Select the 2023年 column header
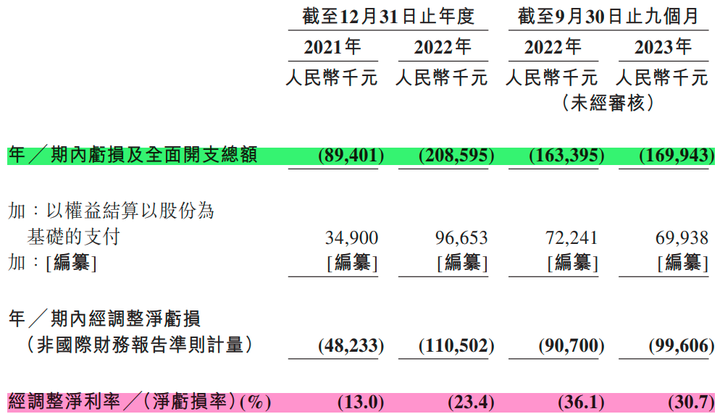 click(663, 47)
